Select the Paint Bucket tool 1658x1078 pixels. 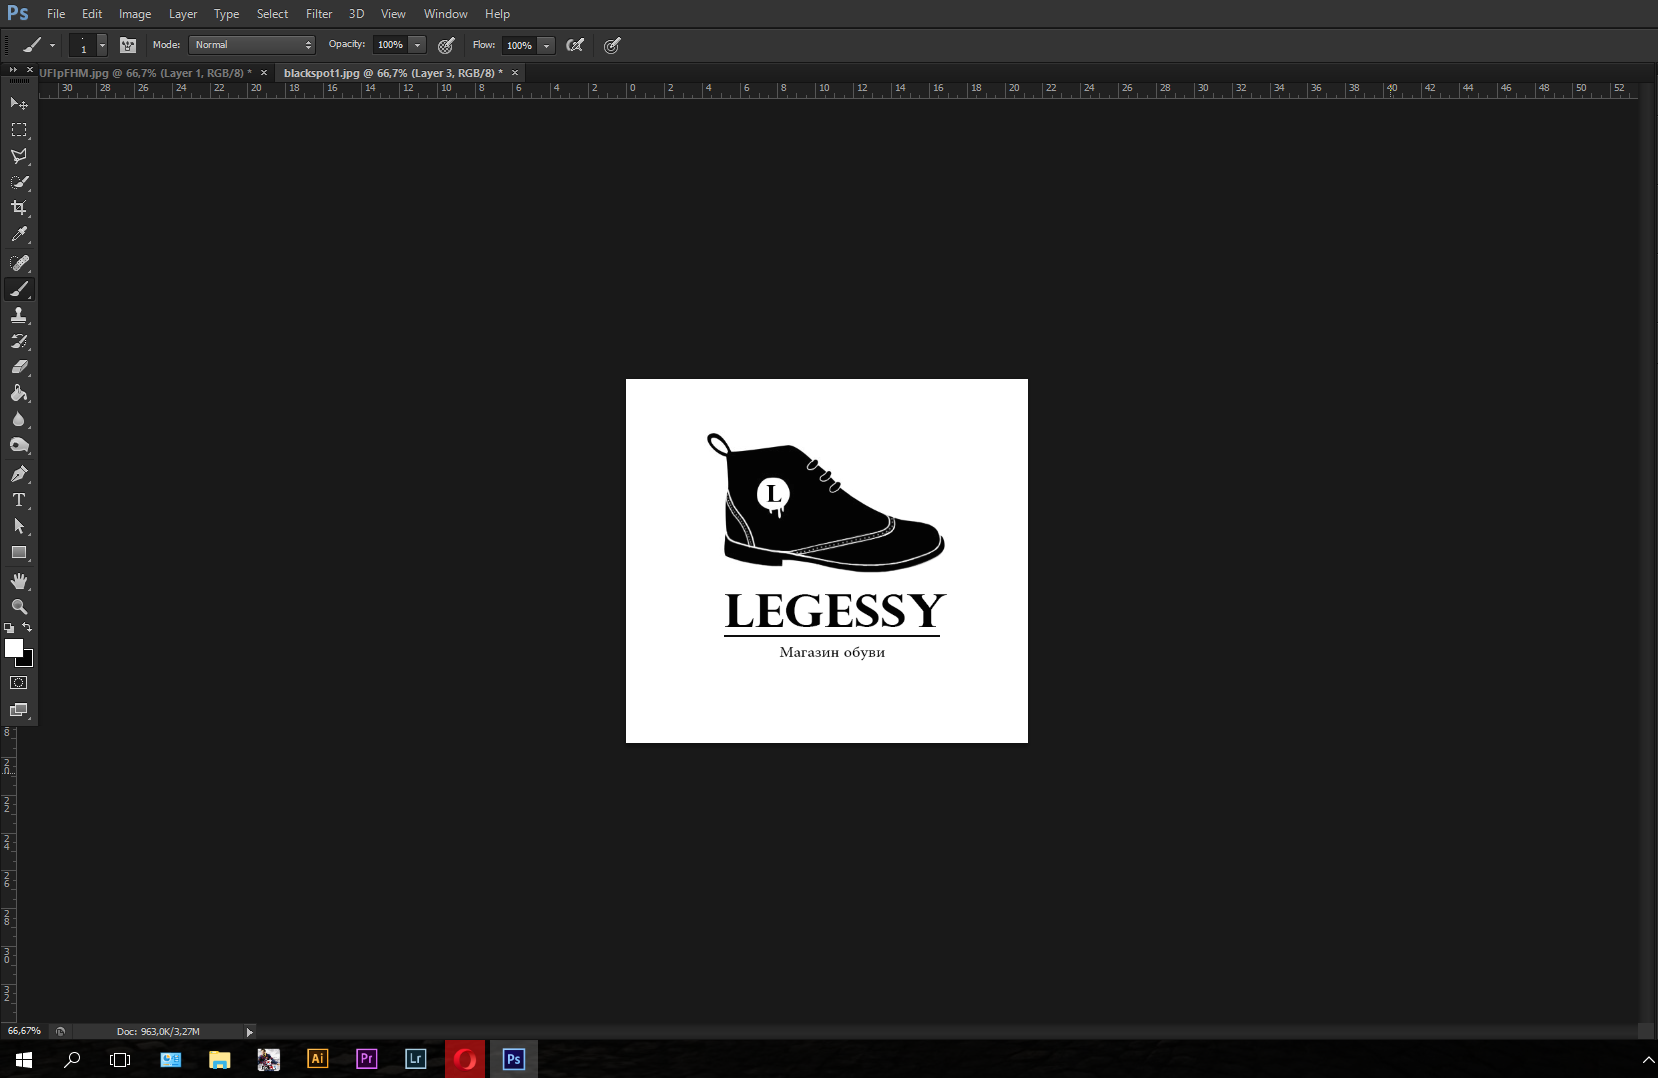19,393
